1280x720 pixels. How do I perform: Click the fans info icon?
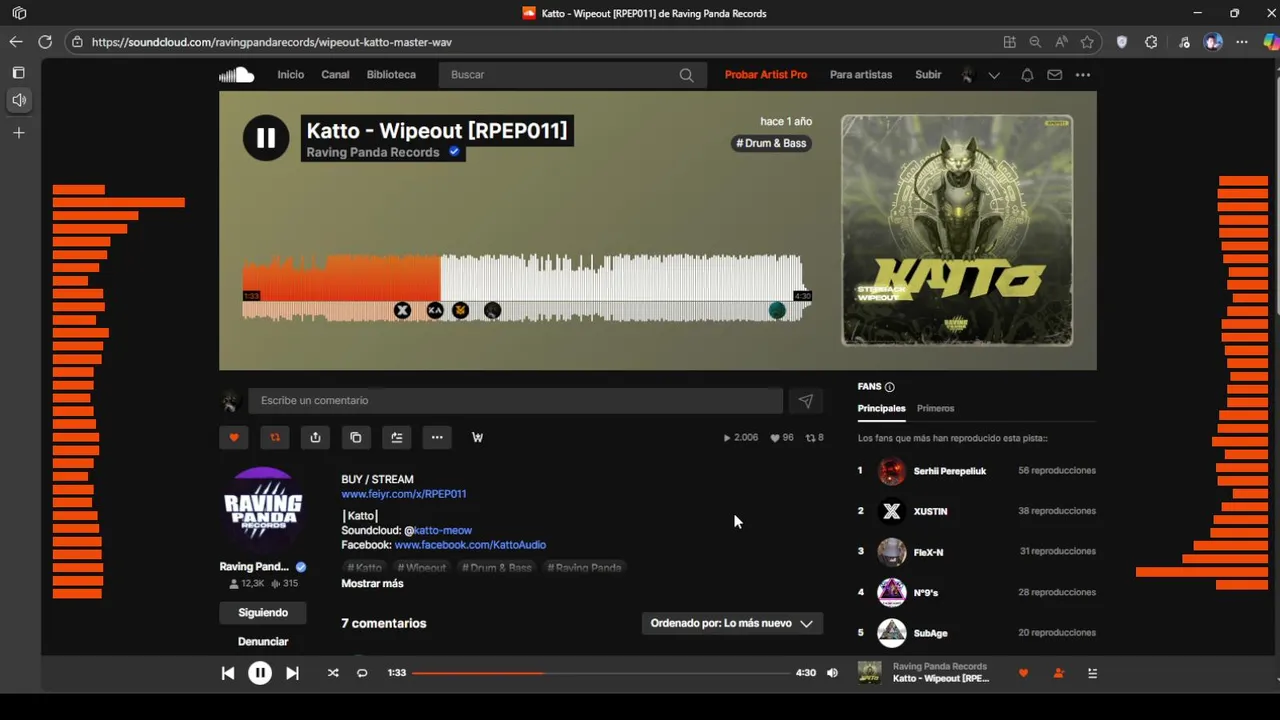890,387
